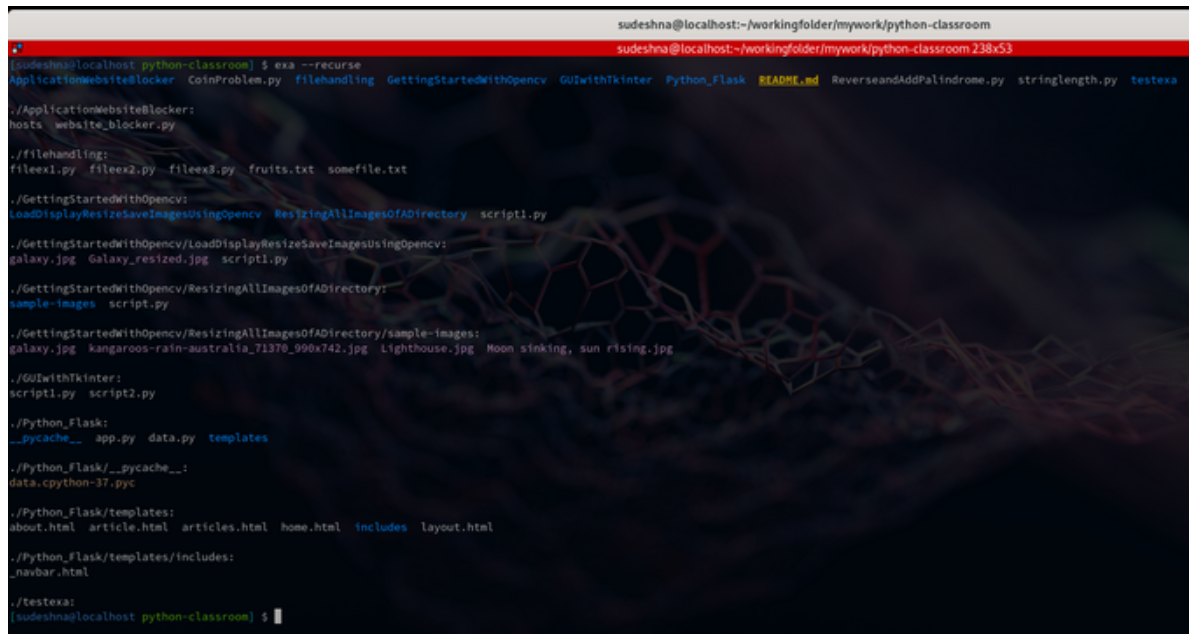Select 'script.py' next to sample-images

[138, 304]
